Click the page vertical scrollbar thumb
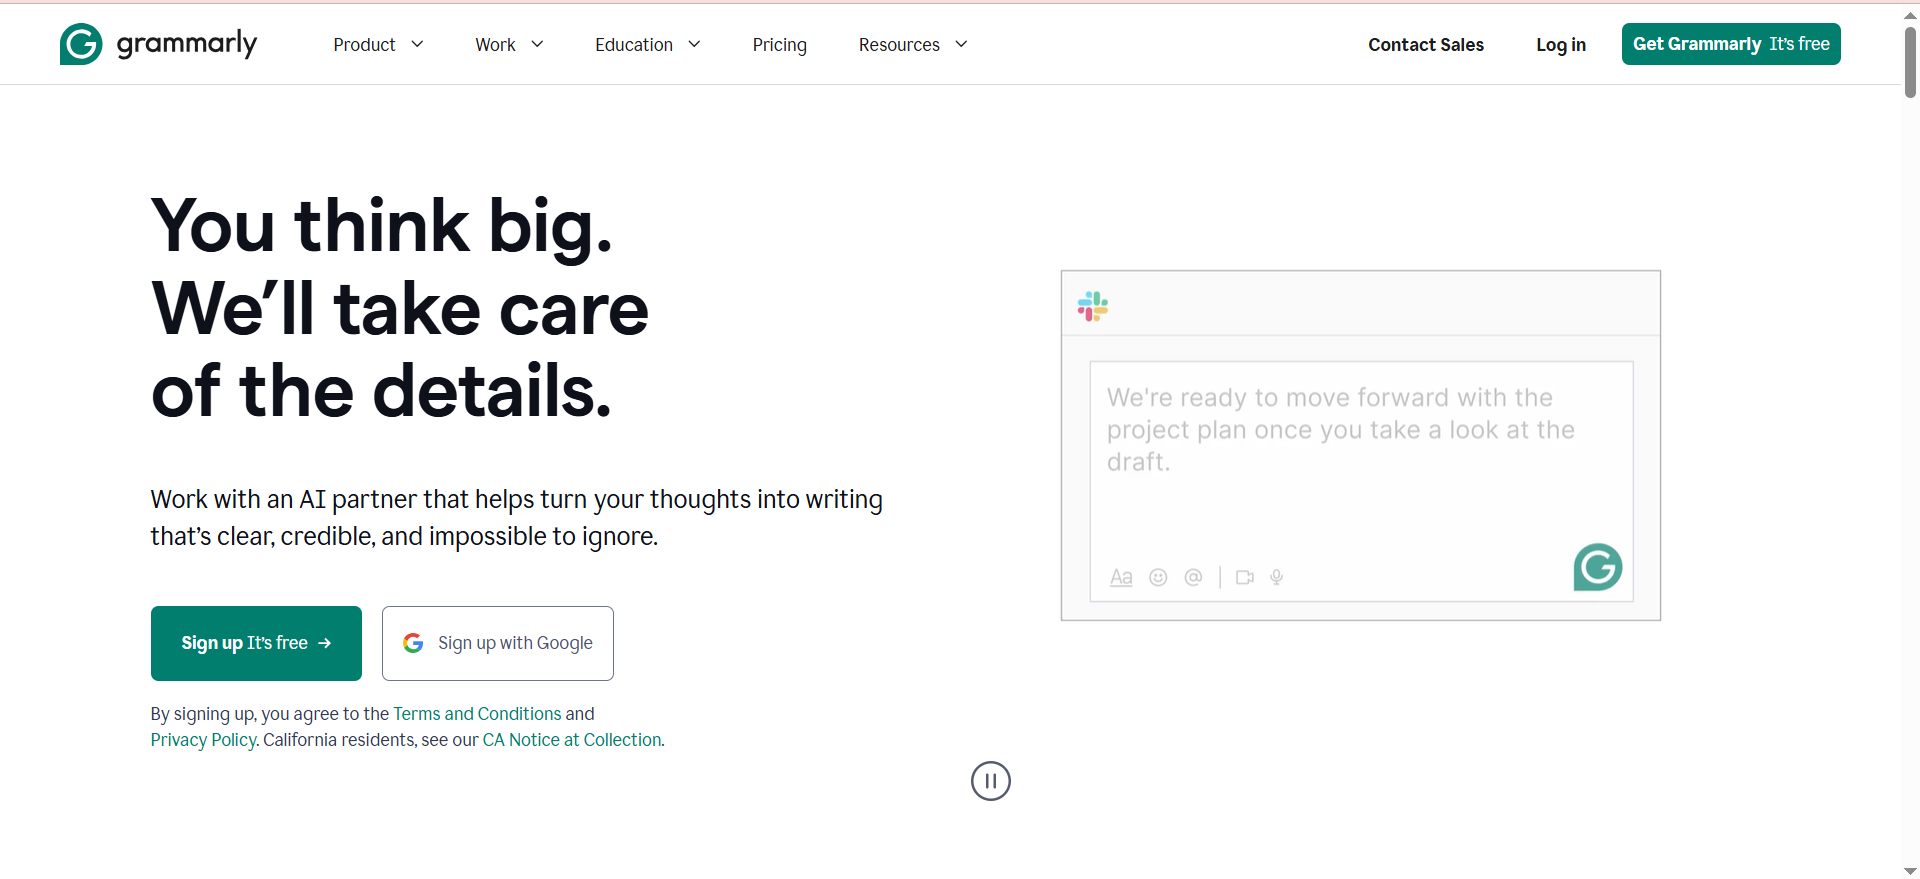This screenshot has width=1920, height=879. click(x=1910, y=62)
